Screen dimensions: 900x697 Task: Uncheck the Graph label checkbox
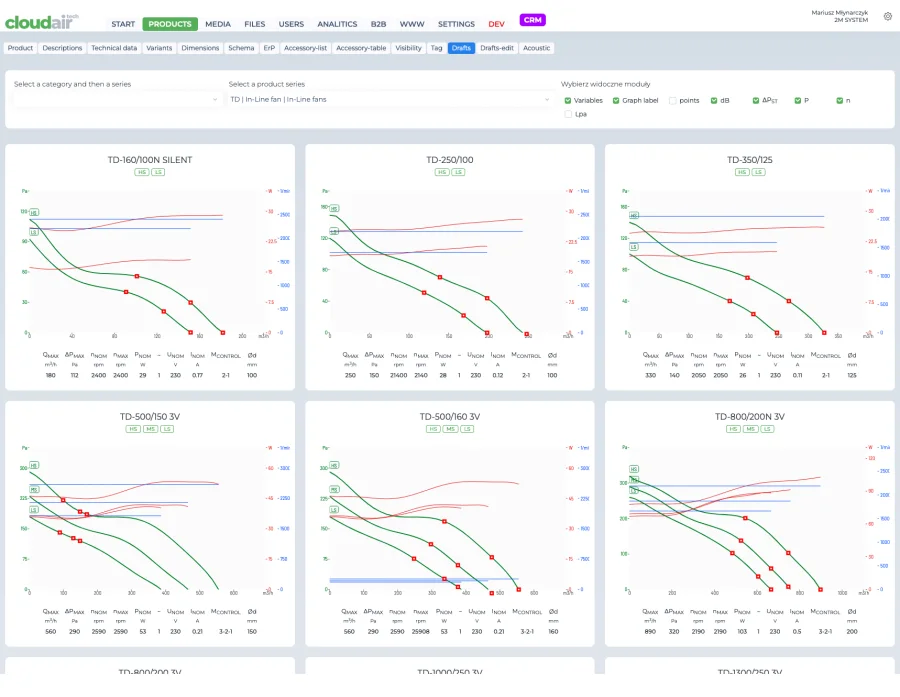(x=616, y=100)
